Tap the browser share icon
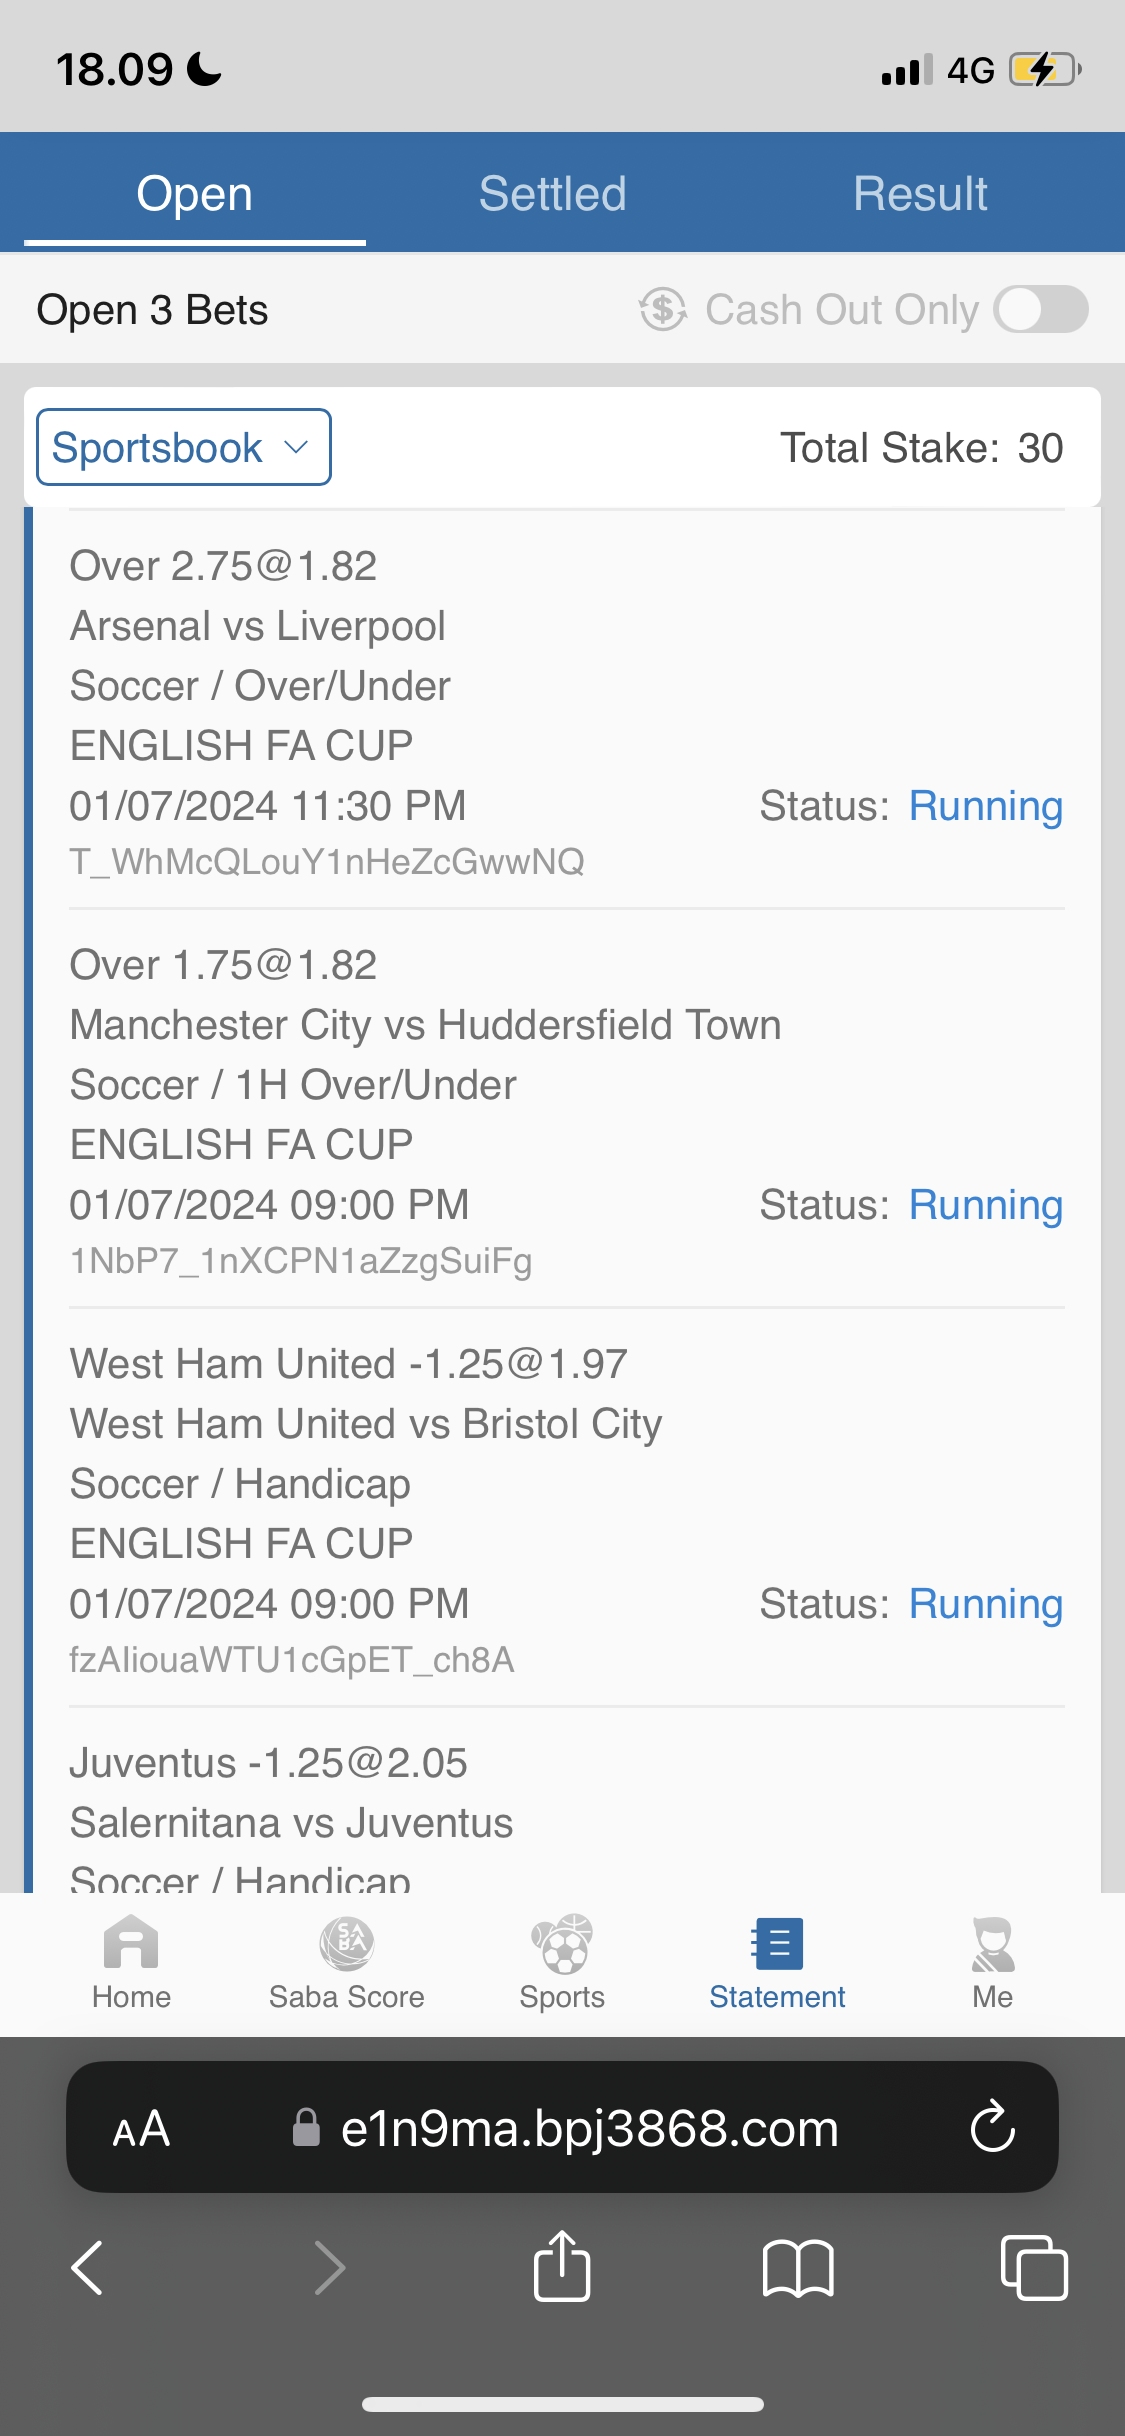 point(562,2267)
